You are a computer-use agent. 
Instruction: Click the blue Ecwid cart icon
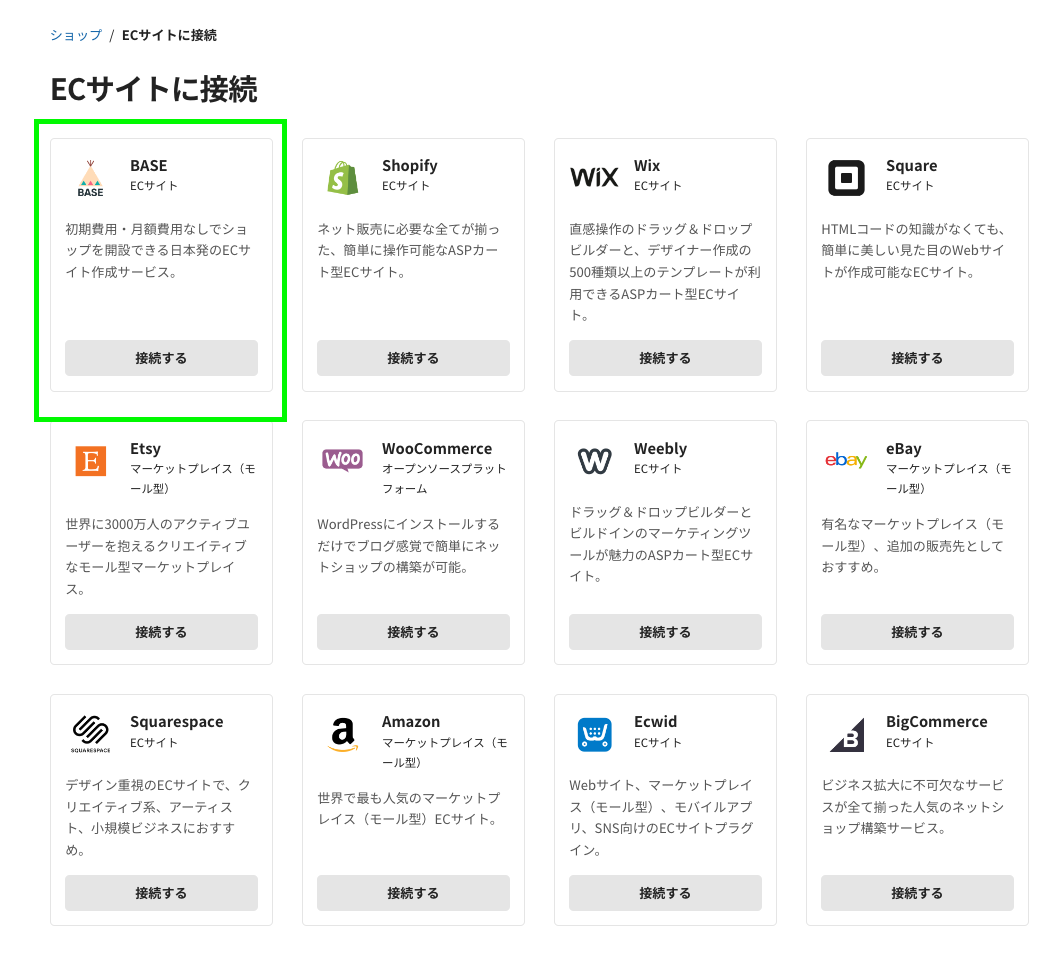(595, 734)
